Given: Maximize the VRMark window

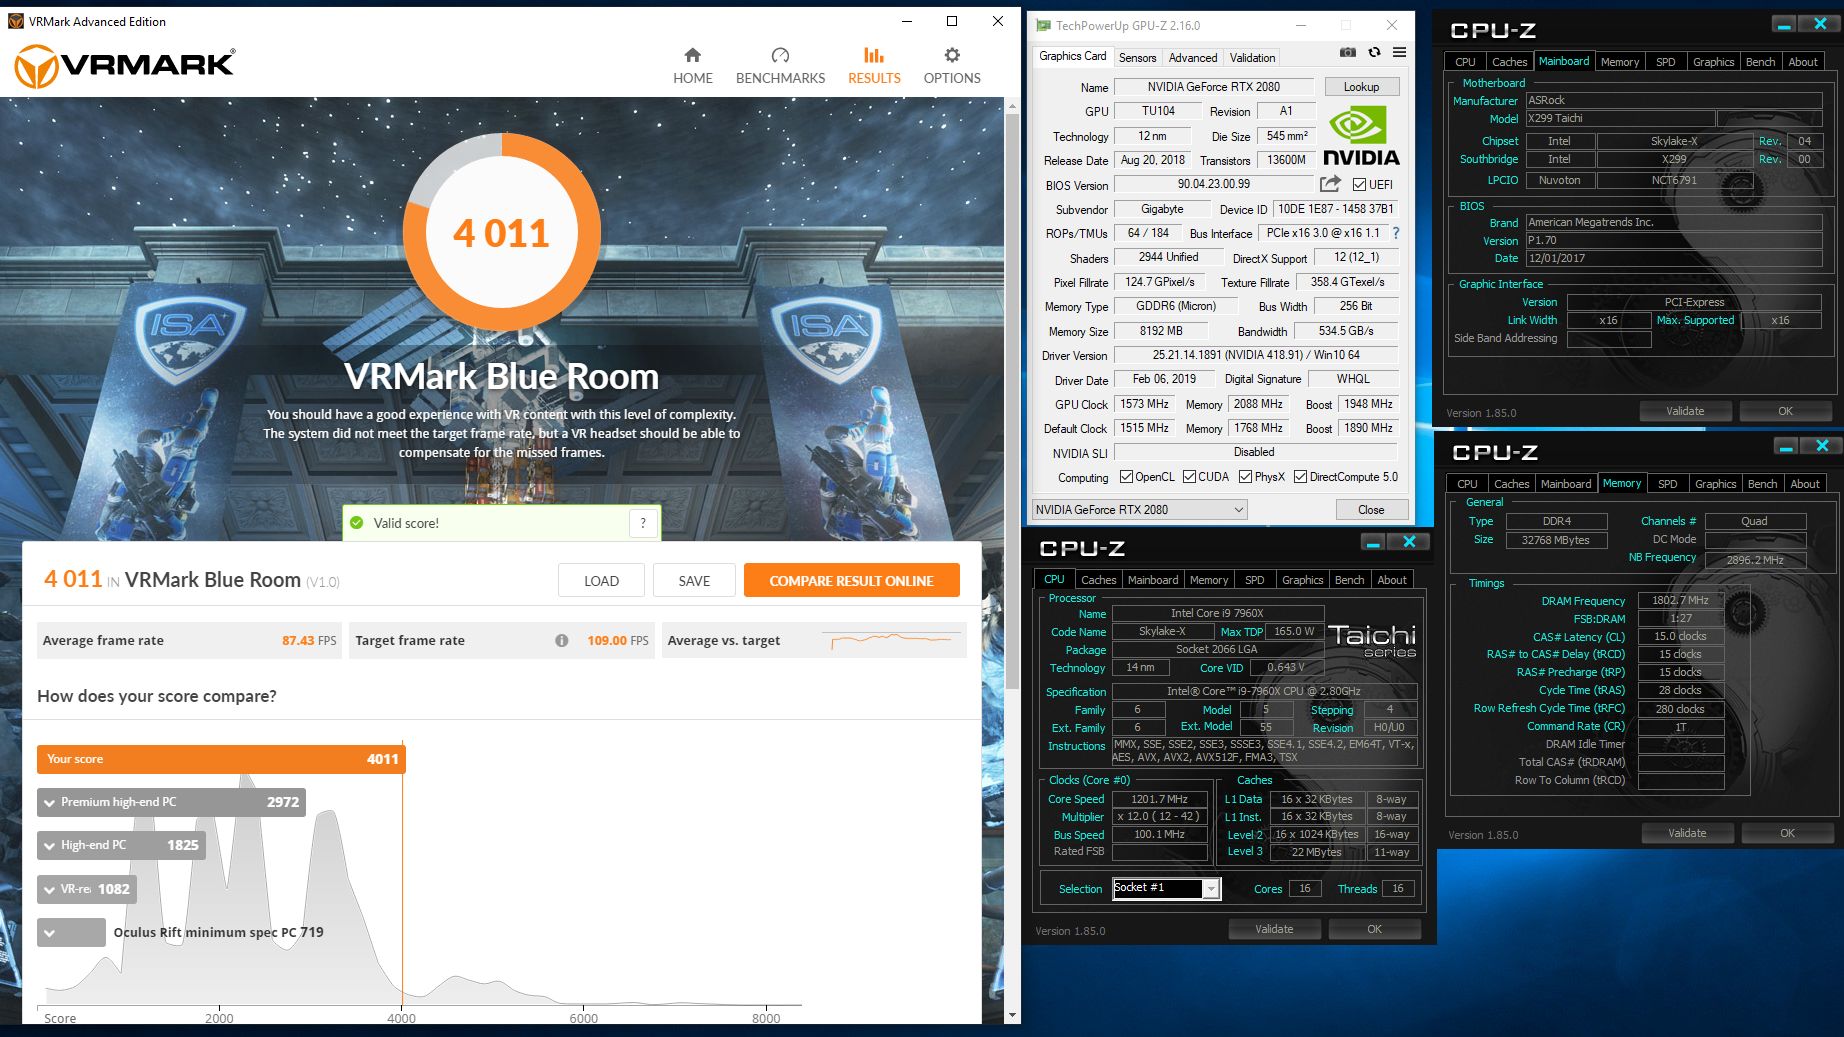Looking at the screenshot, I should (952, 21).
